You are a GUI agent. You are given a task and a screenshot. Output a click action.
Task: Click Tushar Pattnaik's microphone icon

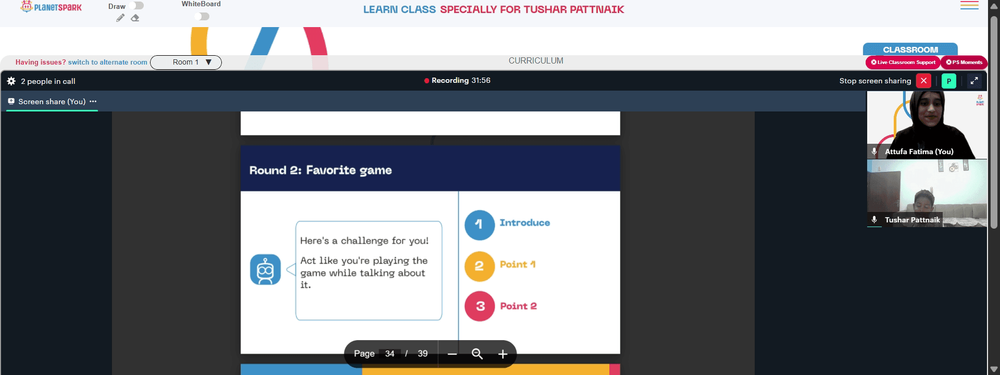pos(874,219)
